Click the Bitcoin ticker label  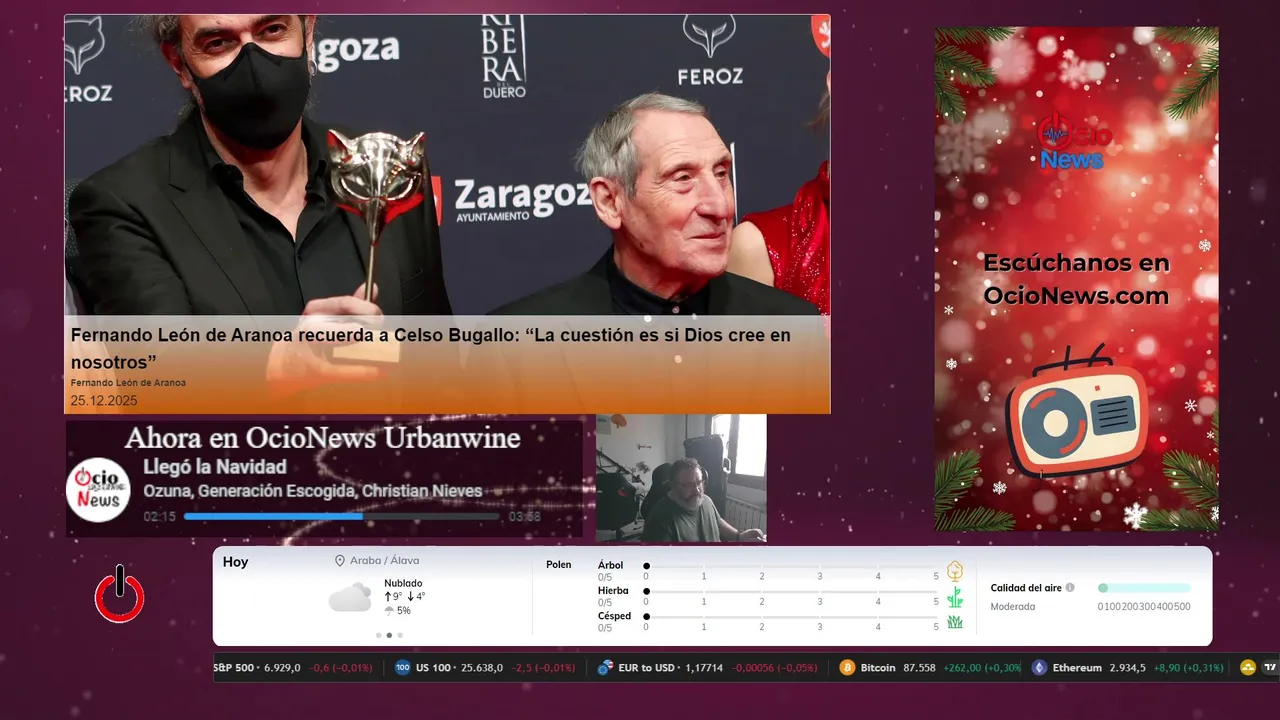pyautogui.click(x=878, y=667)
